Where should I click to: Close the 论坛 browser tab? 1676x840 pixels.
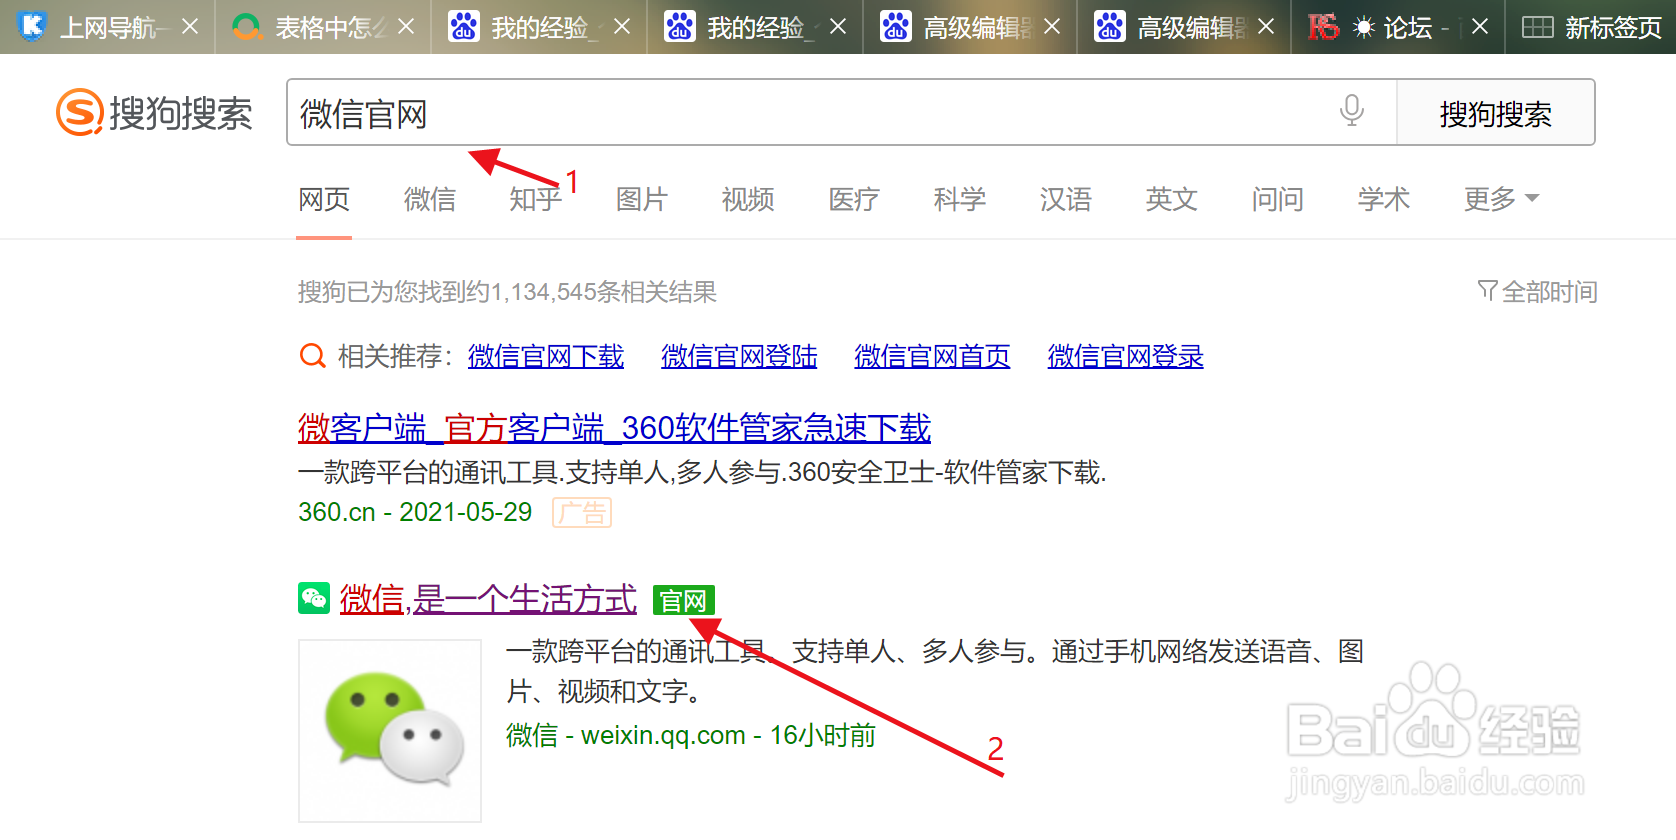coord(1480,26)
